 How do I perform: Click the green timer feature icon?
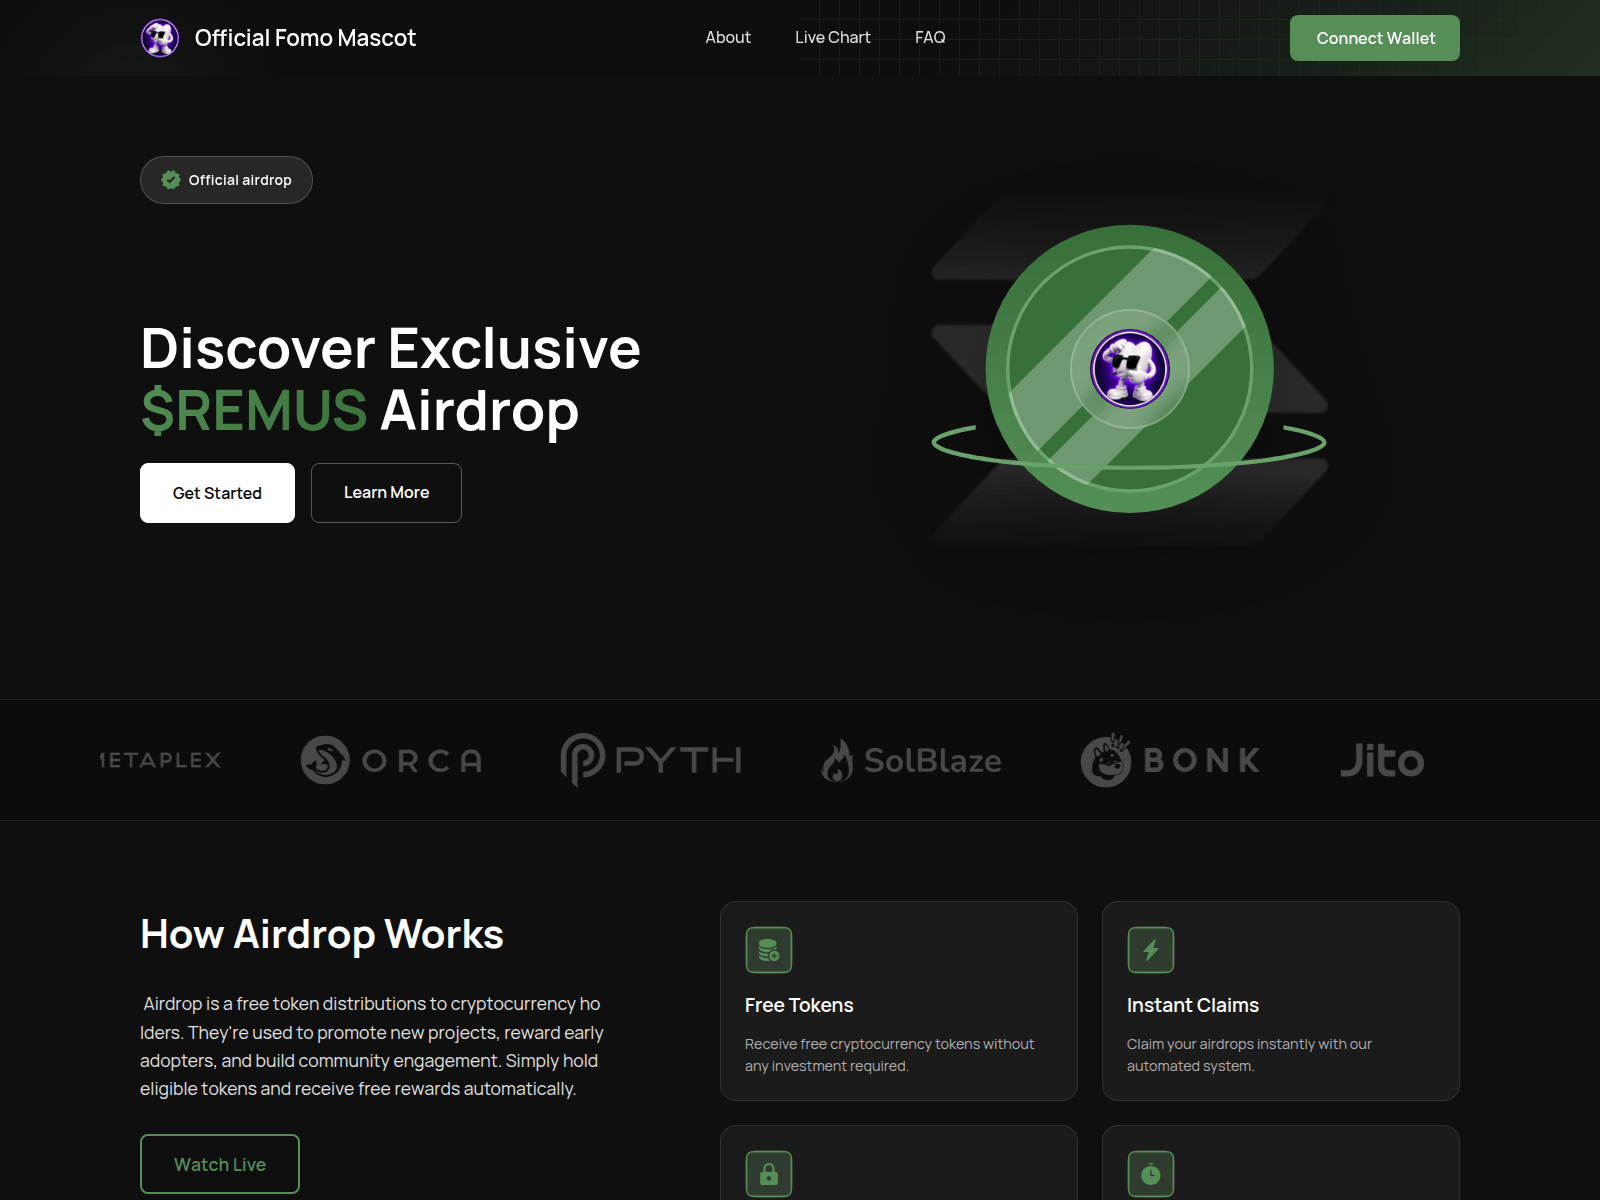tap(1151, 1174)
